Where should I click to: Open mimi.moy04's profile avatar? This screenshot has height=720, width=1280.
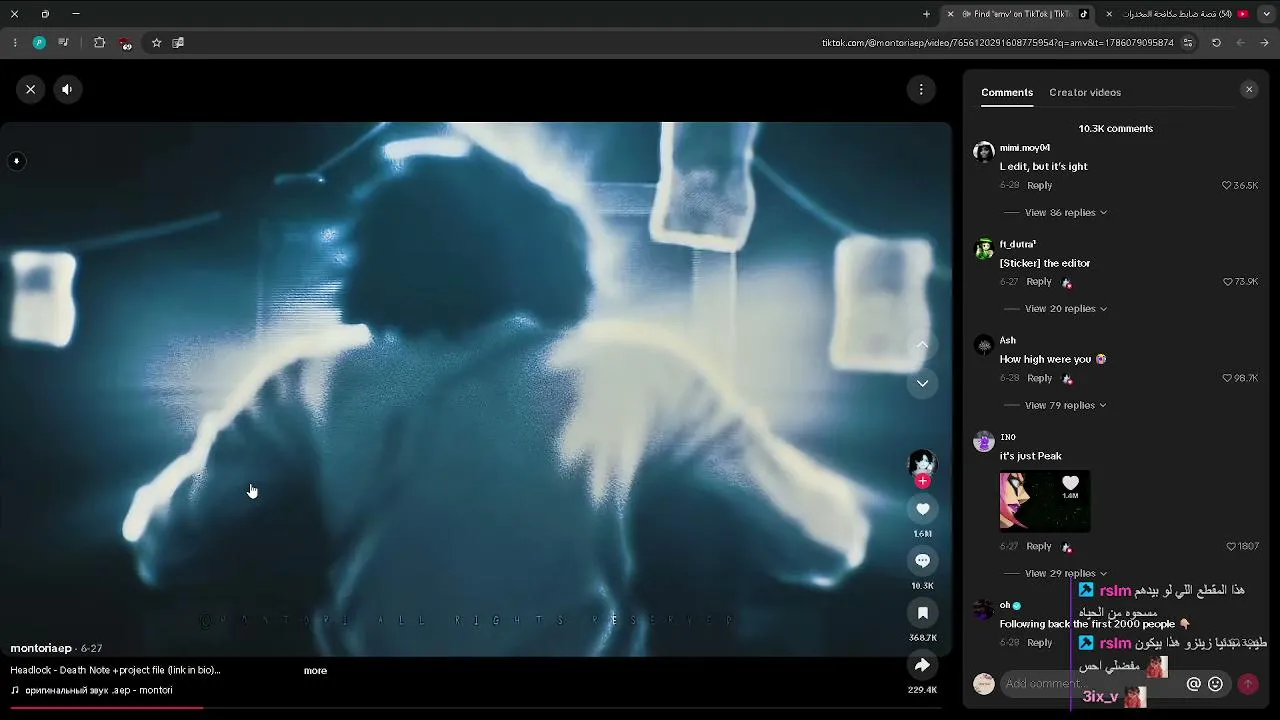[984, 152]
